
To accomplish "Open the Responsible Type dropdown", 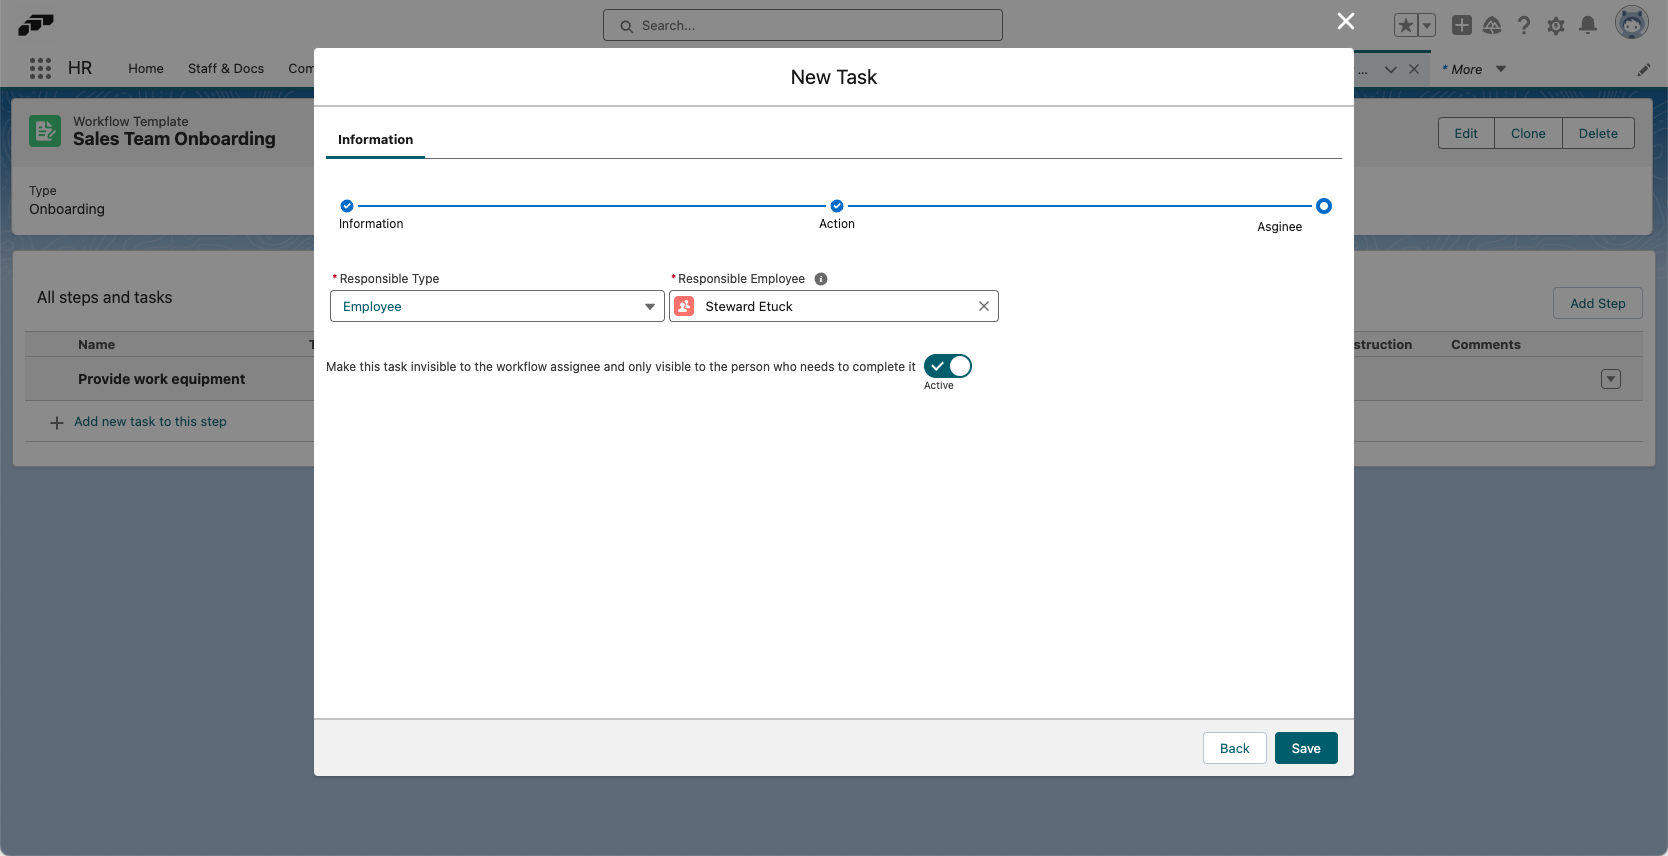I will click(497, 306).
